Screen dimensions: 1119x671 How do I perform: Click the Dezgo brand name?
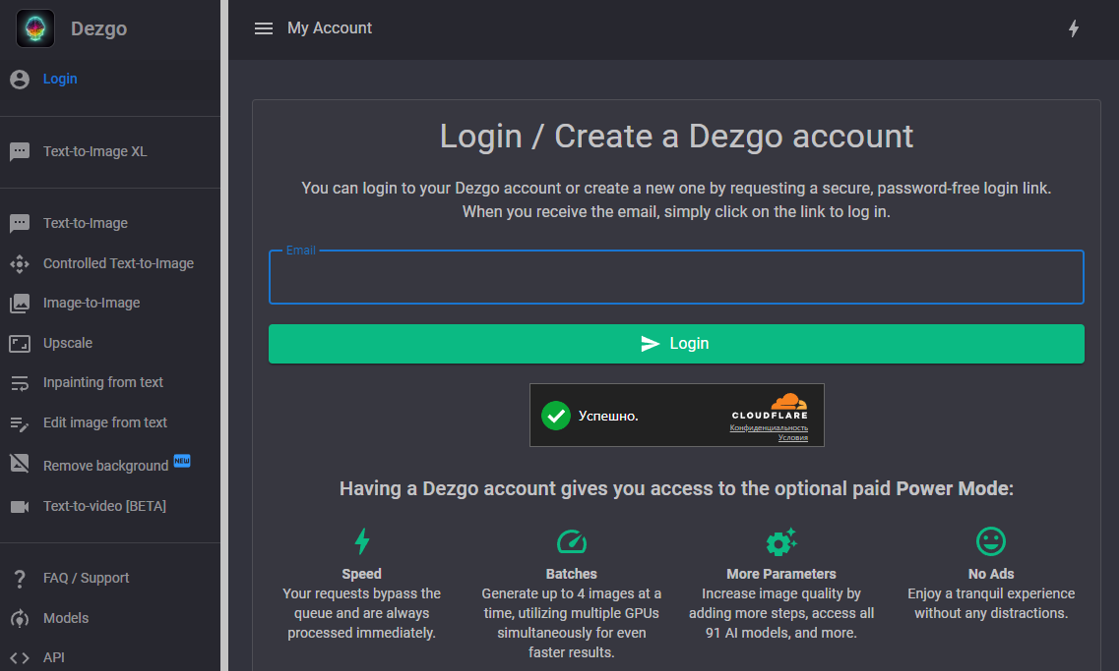tap(99, 29)
